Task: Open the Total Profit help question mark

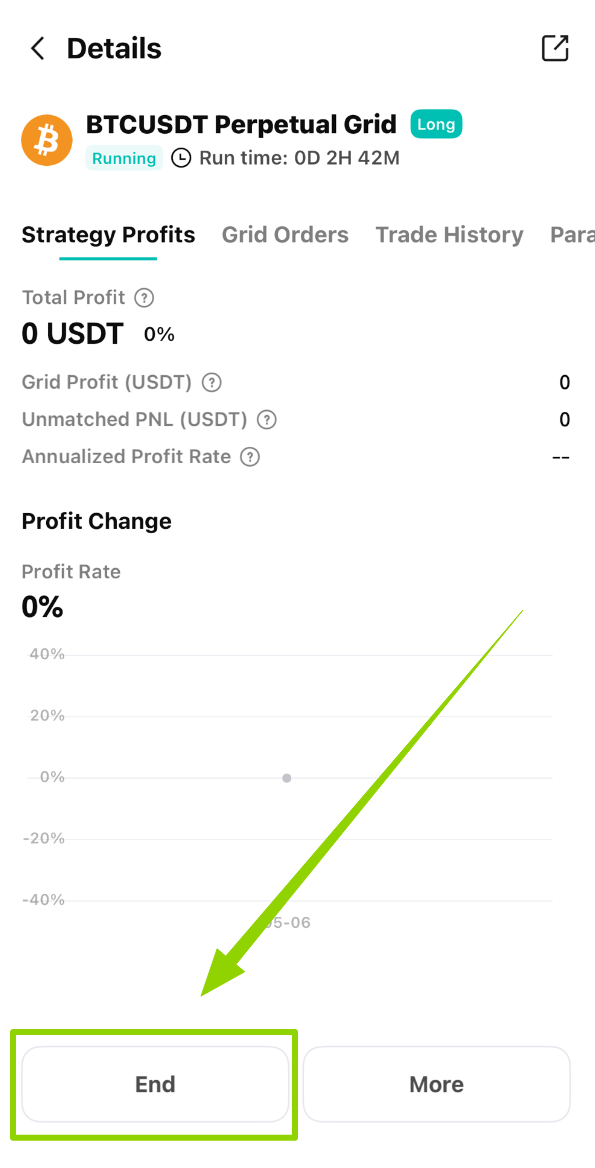Action: (144, 298)
